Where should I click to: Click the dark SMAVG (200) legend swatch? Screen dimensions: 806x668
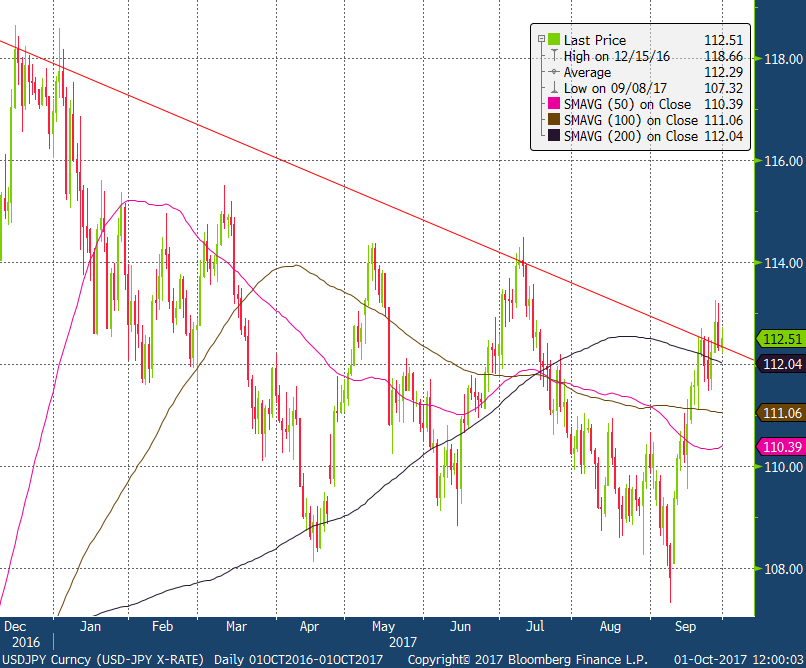pos(554,136)
